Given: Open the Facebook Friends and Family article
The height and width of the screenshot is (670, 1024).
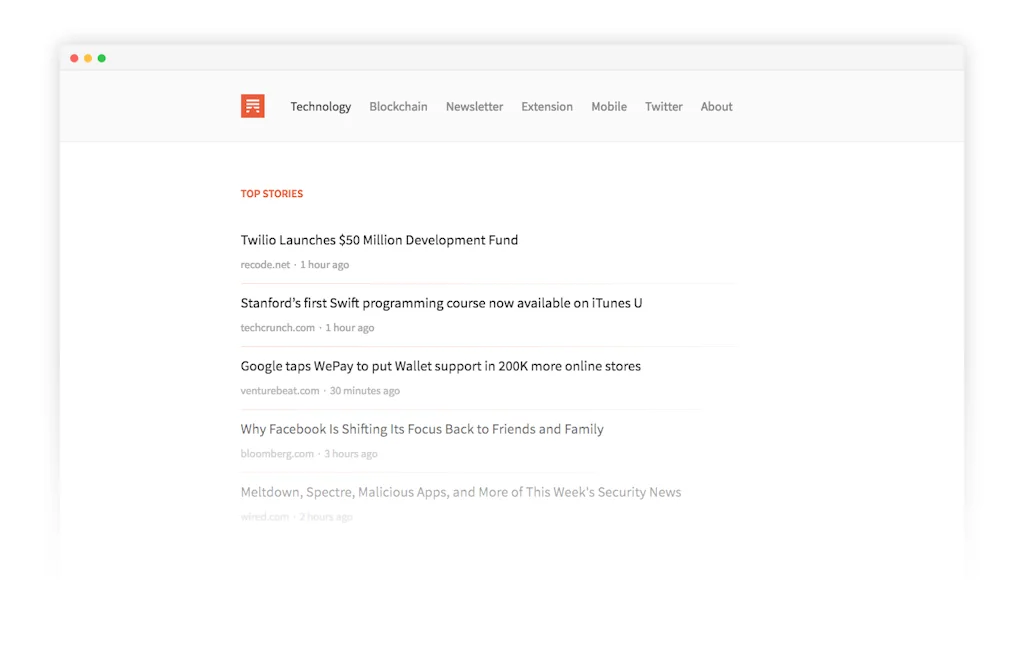Looking at the screenshot, I should click(421, 429).
